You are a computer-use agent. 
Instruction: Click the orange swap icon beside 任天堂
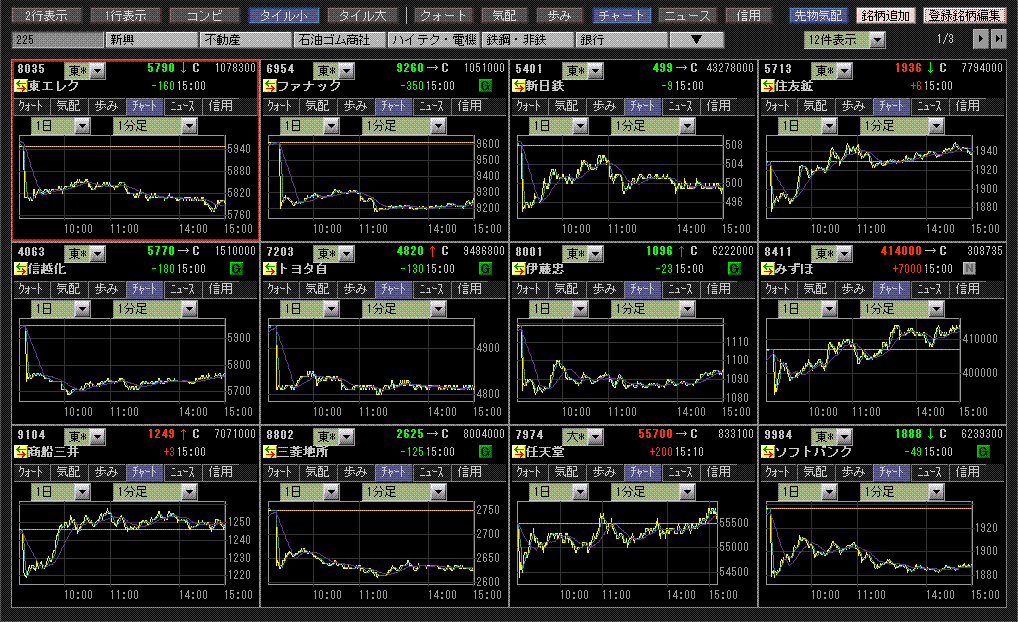[x=519, y=452]
